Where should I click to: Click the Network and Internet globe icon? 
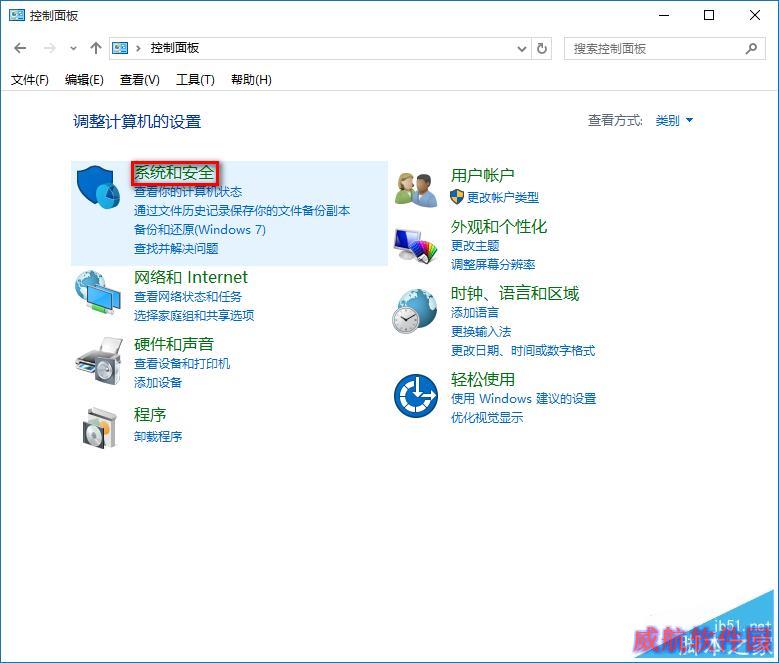coord(98,293)
